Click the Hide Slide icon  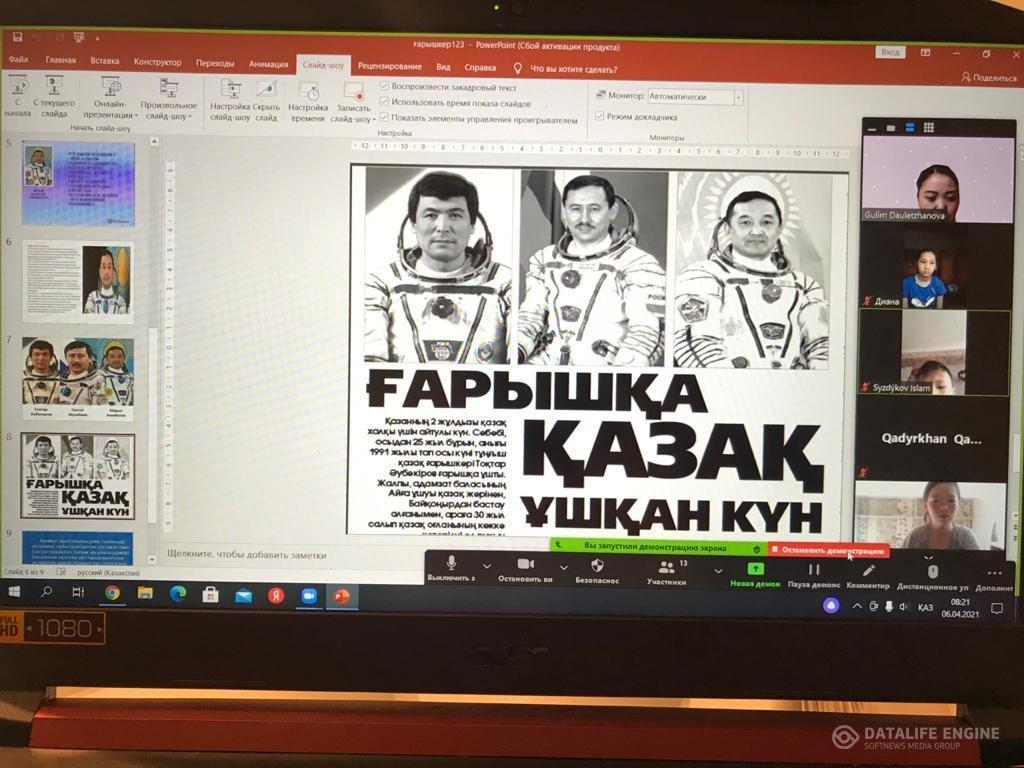click(266, 98)
